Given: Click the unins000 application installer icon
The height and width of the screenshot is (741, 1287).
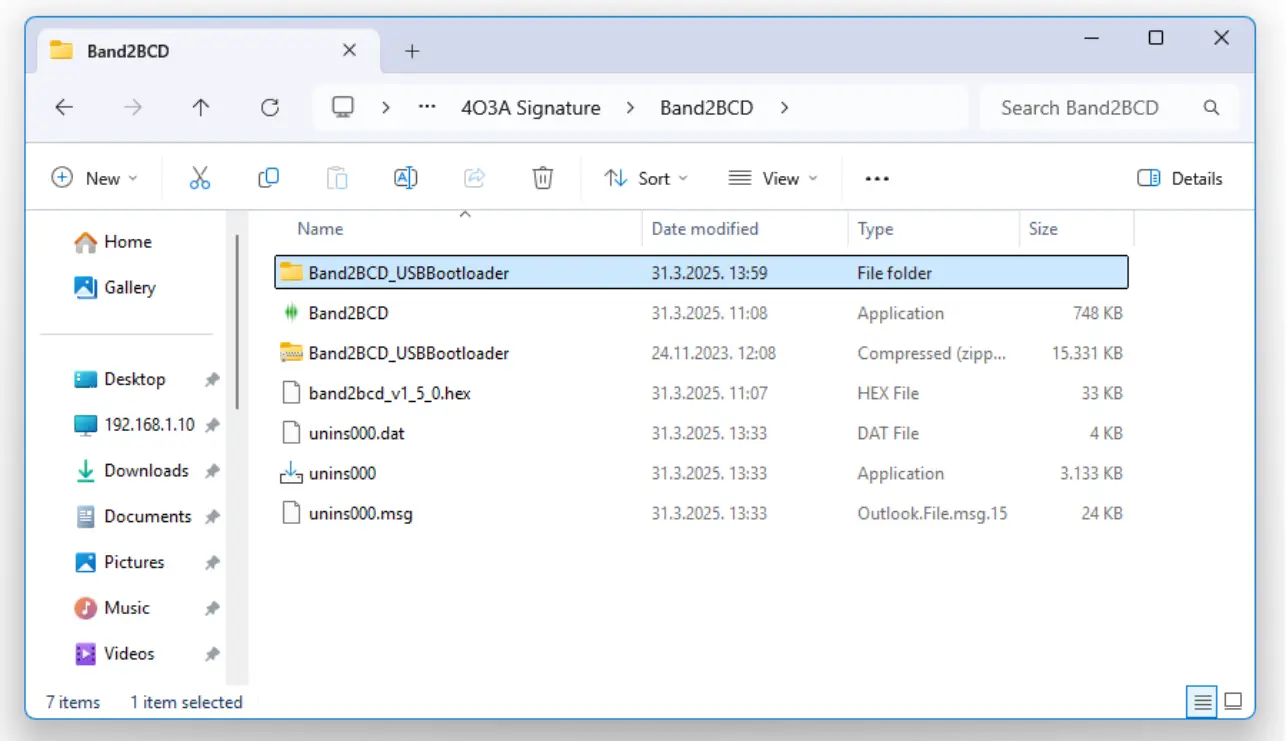Looking at the screenshot, I should (x=291, y=473).
